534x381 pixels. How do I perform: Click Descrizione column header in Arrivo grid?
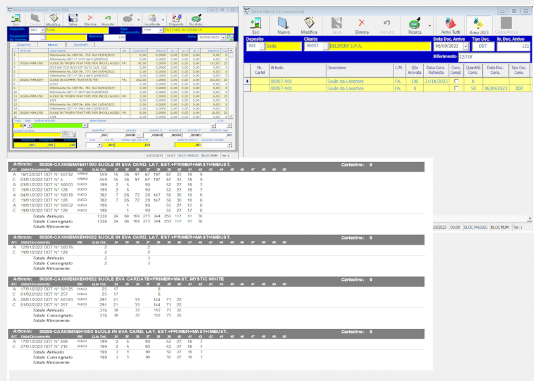coord(360,70)
